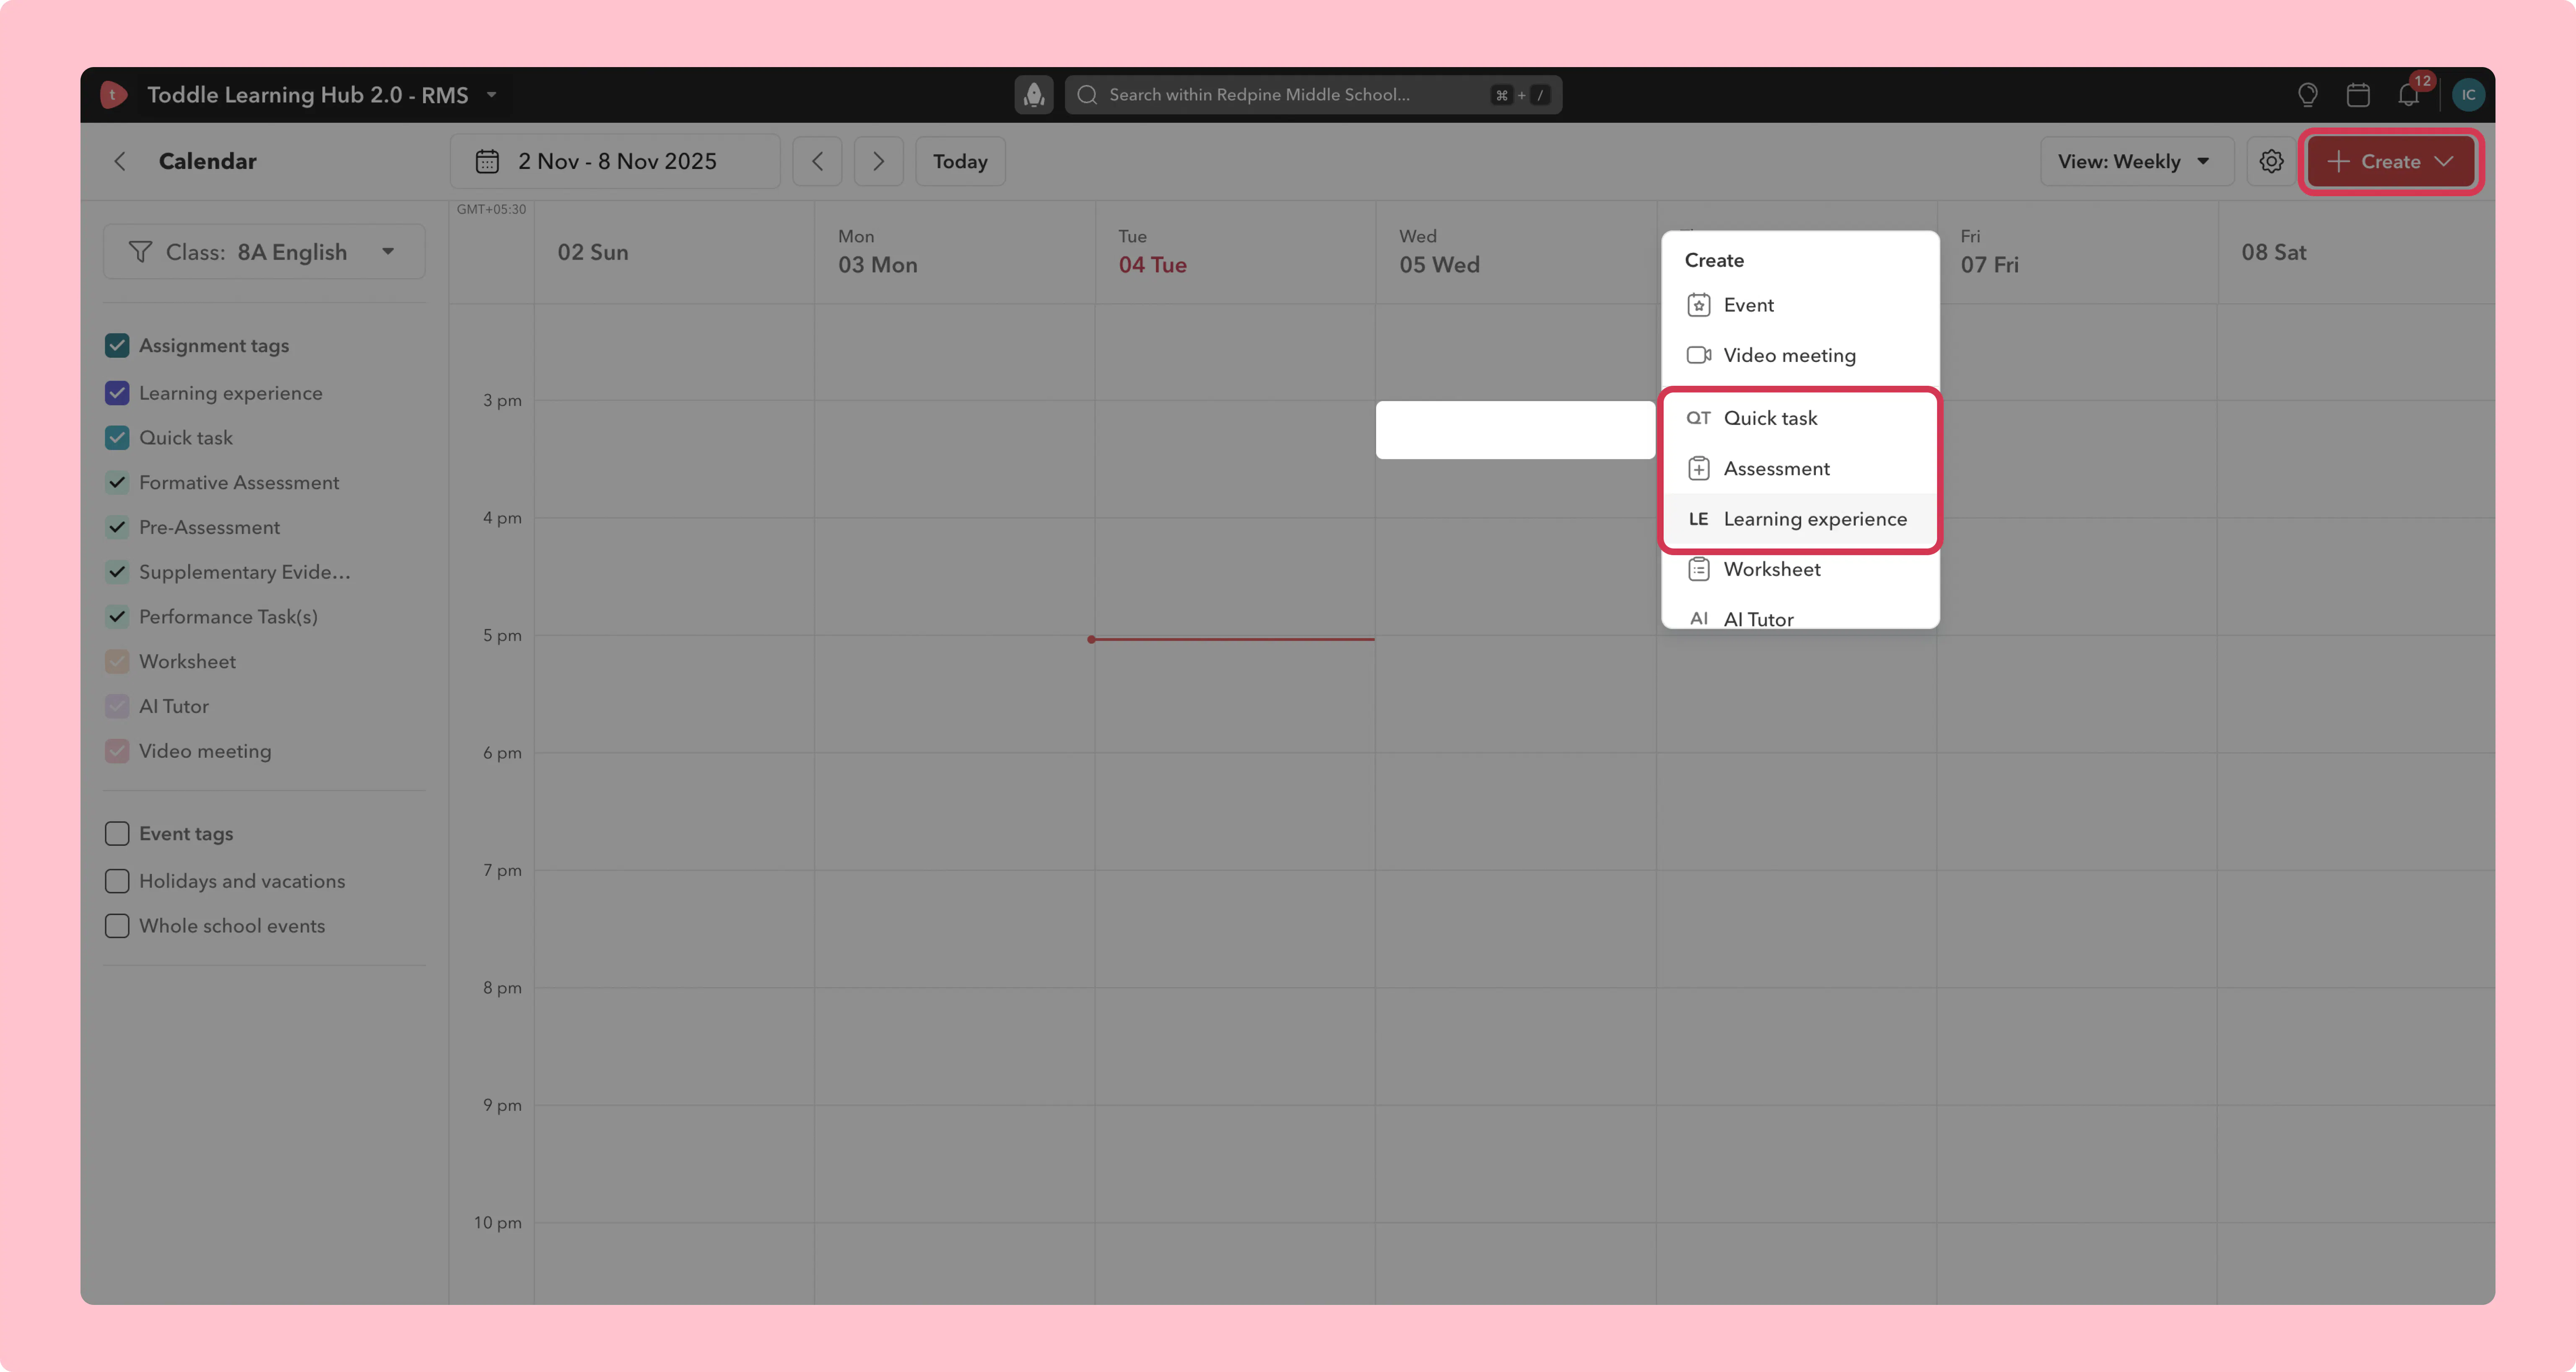Click the search magnifier icon
Image resolution: width=2576 pixels, height=1372 pixels.
(x=1088, y=95)
